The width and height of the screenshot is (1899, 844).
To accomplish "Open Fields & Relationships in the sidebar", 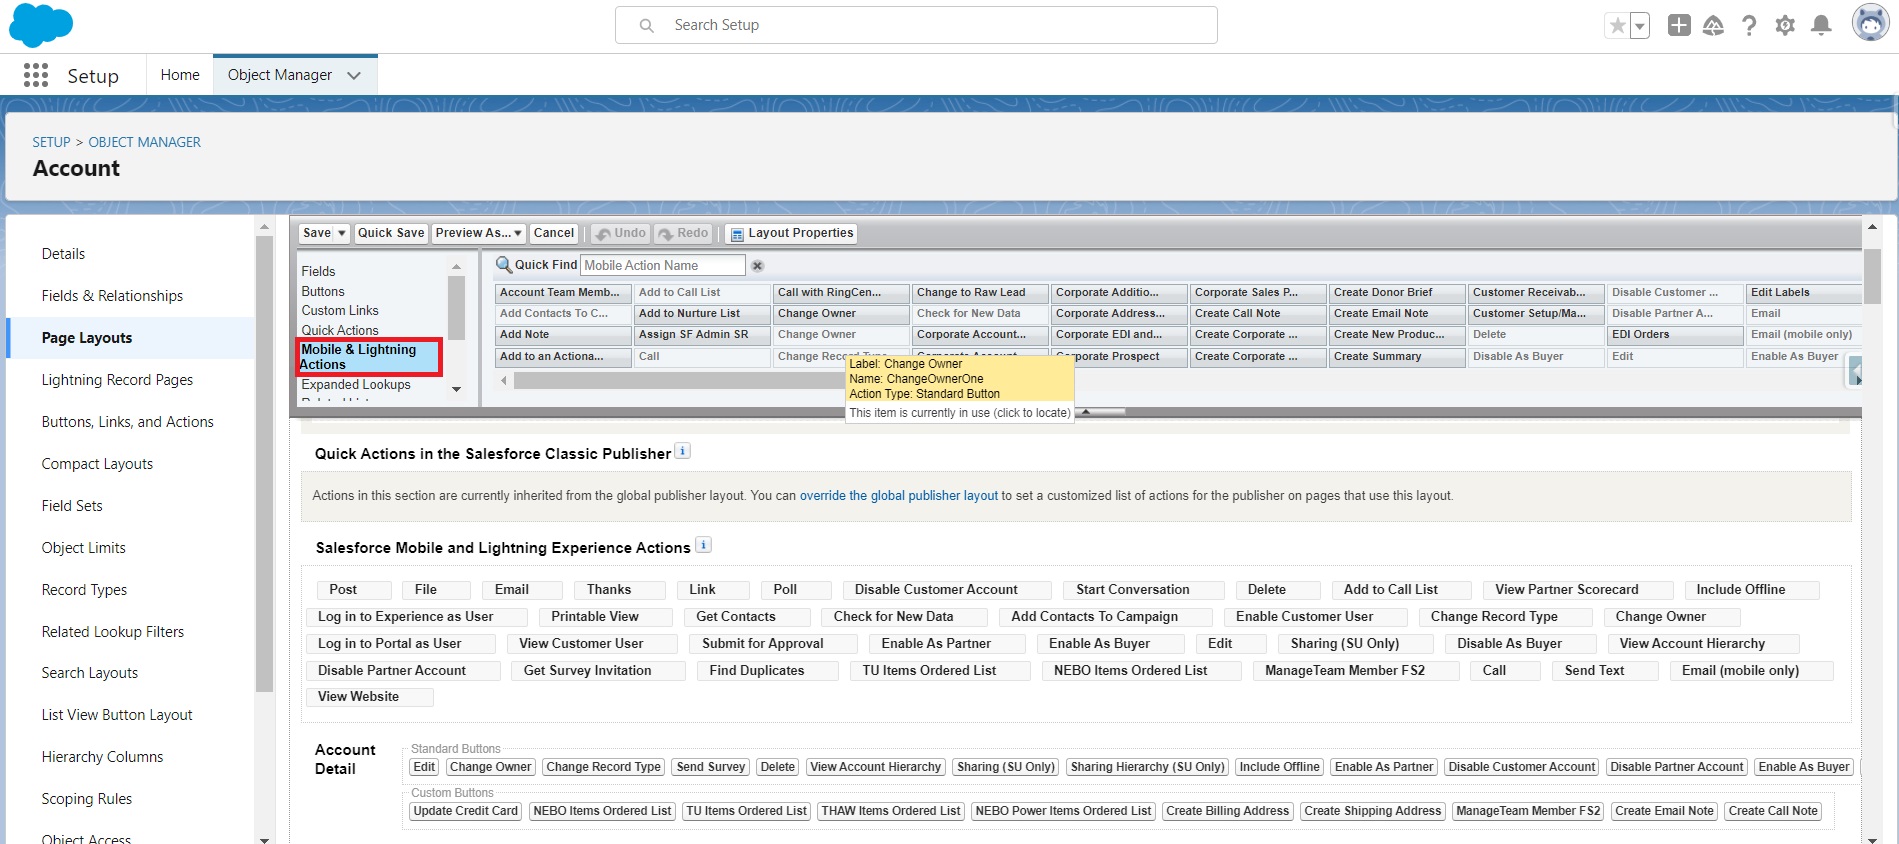I will coord(112,296).
